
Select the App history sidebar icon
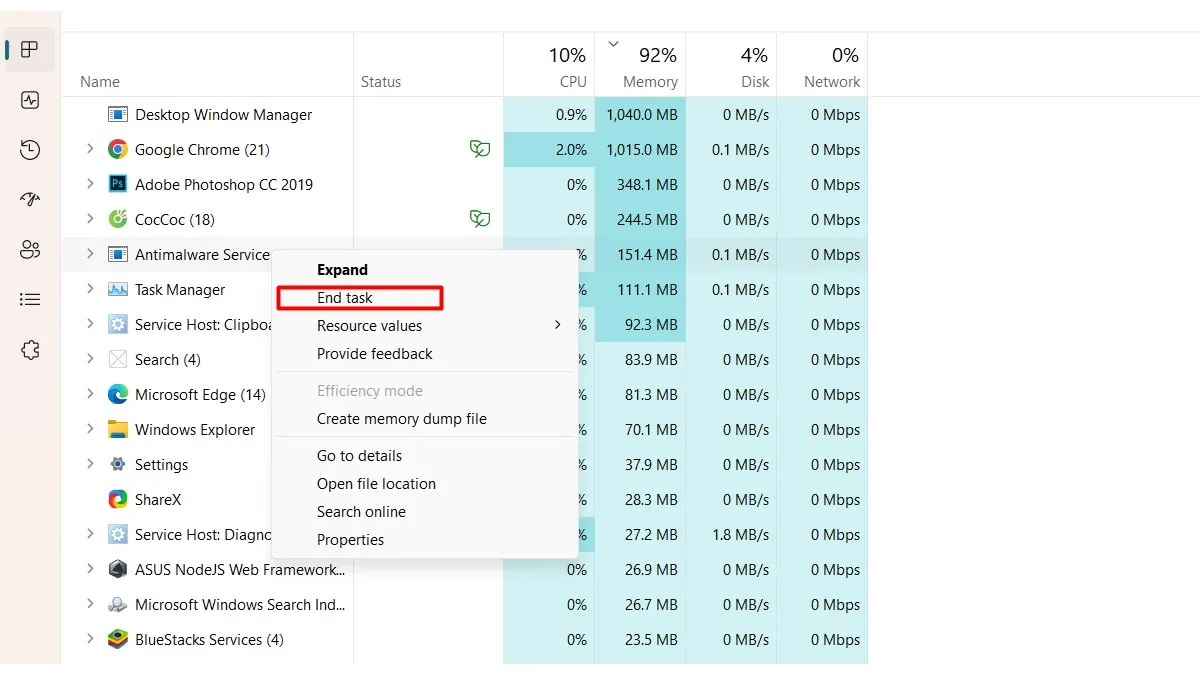click(30, 149)
